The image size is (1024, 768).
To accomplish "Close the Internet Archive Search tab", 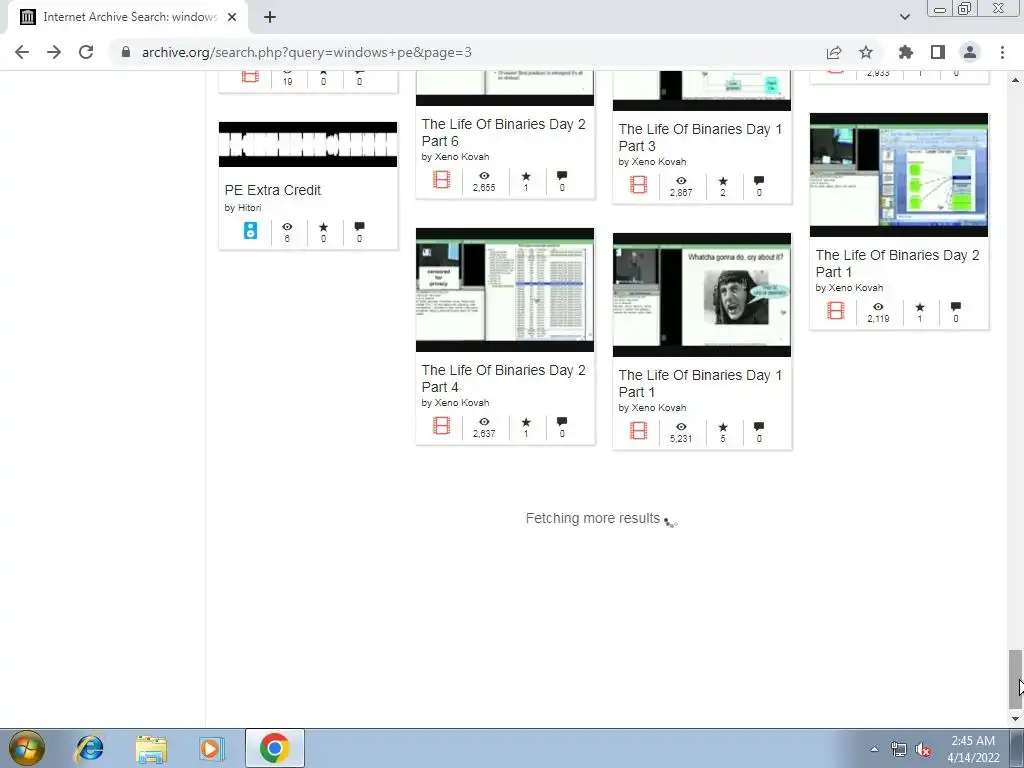I will click(232, 17).
